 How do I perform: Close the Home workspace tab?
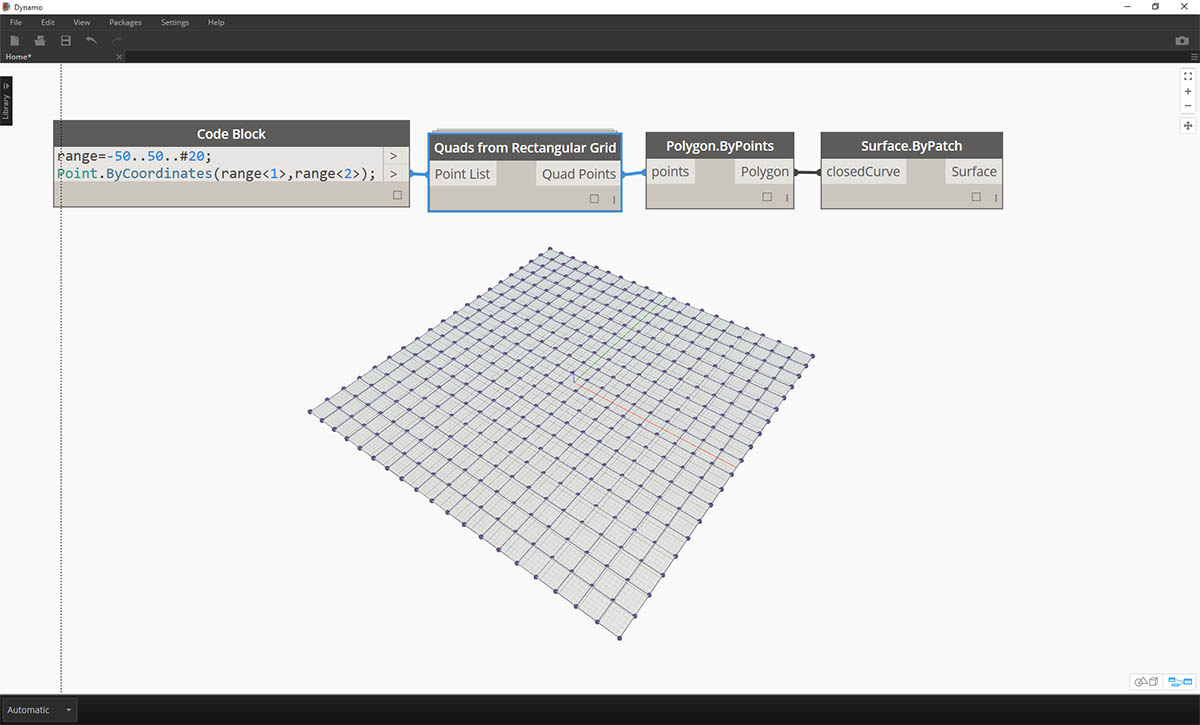pos(119,57)
